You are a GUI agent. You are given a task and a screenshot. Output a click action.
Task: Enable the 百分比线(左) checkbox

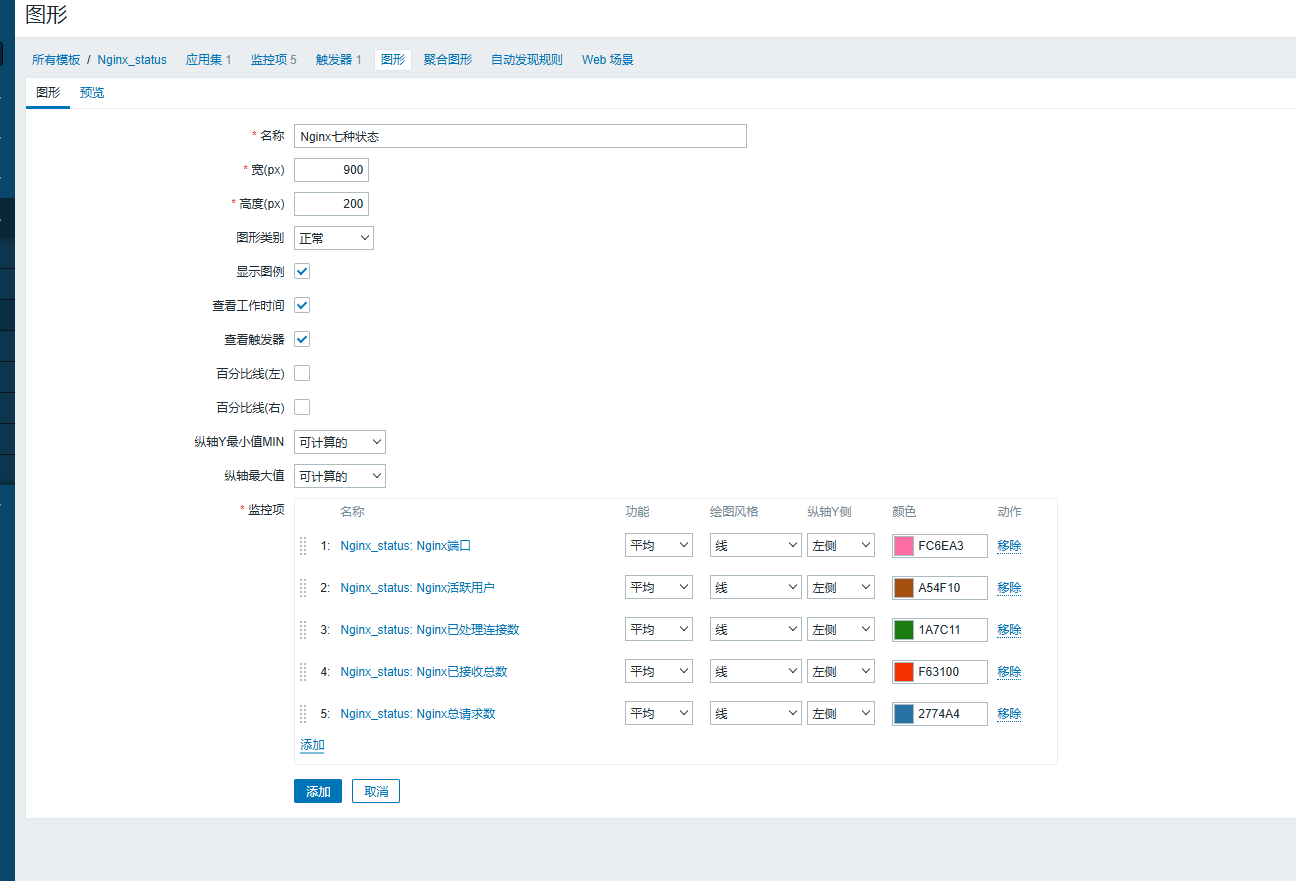(x=302, y=373)
